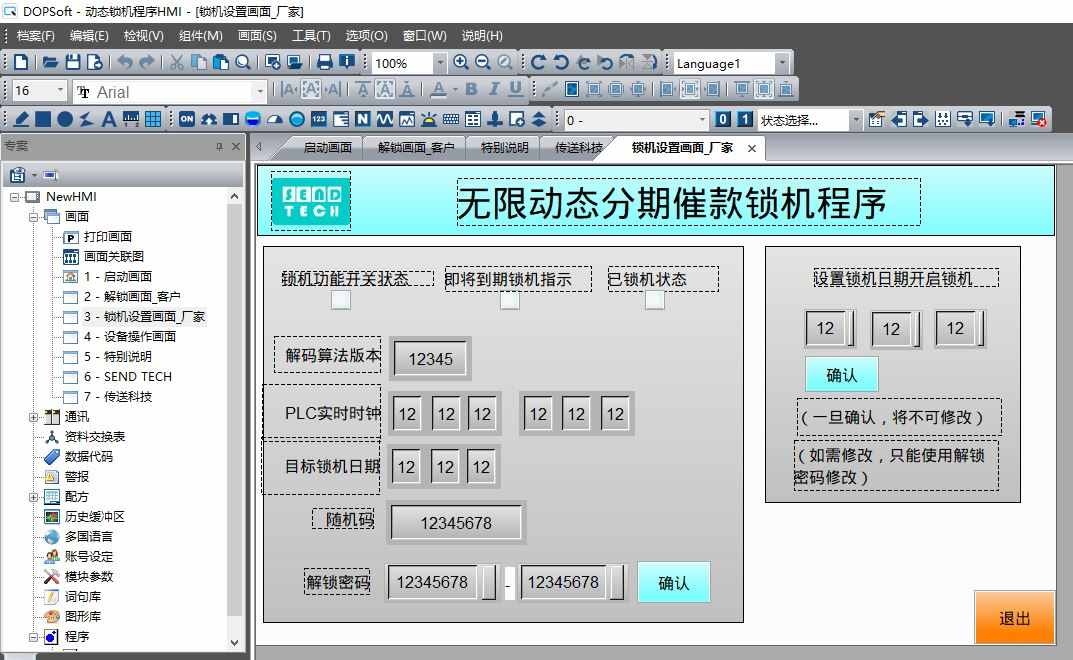
Task: Select the table grid tool
Action: (x=153, y=119)
